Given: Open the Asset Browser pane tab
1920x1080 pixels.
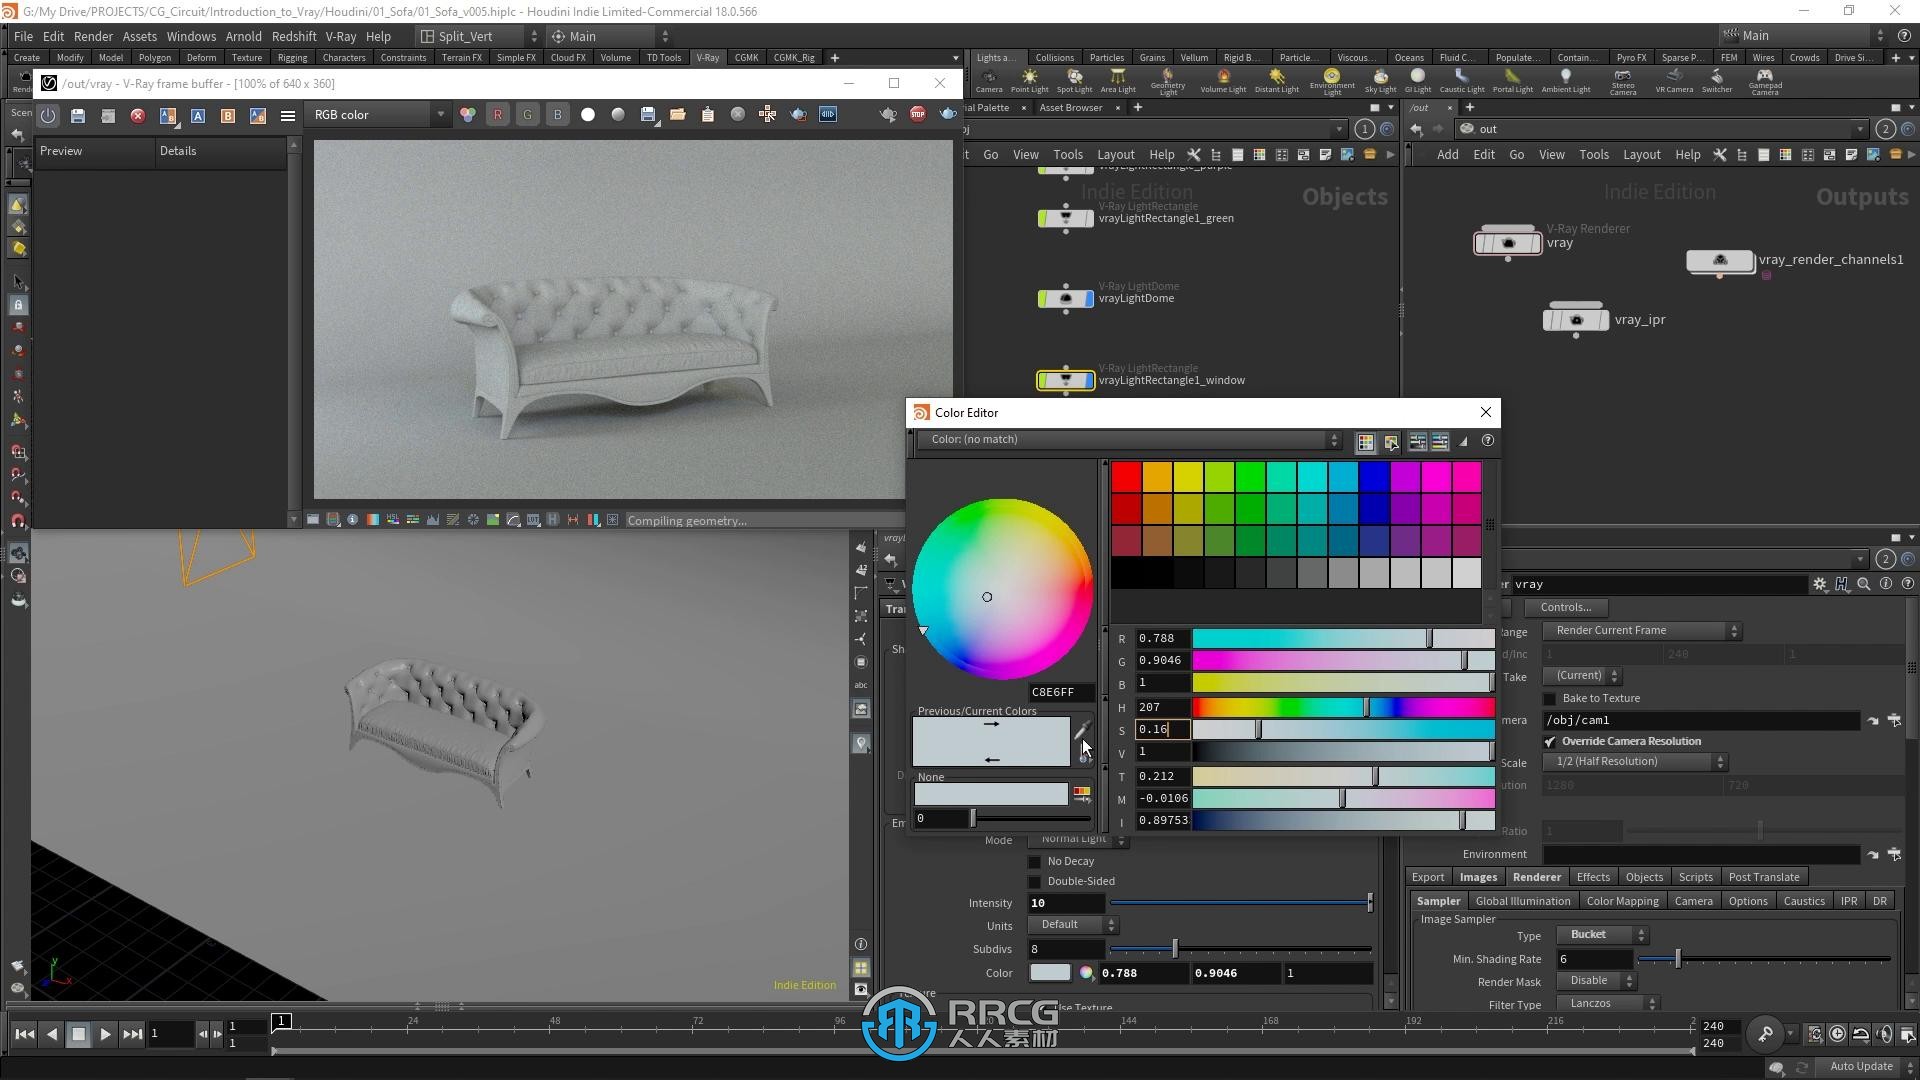Looking at the screenshot, I should coord(1070,108).
